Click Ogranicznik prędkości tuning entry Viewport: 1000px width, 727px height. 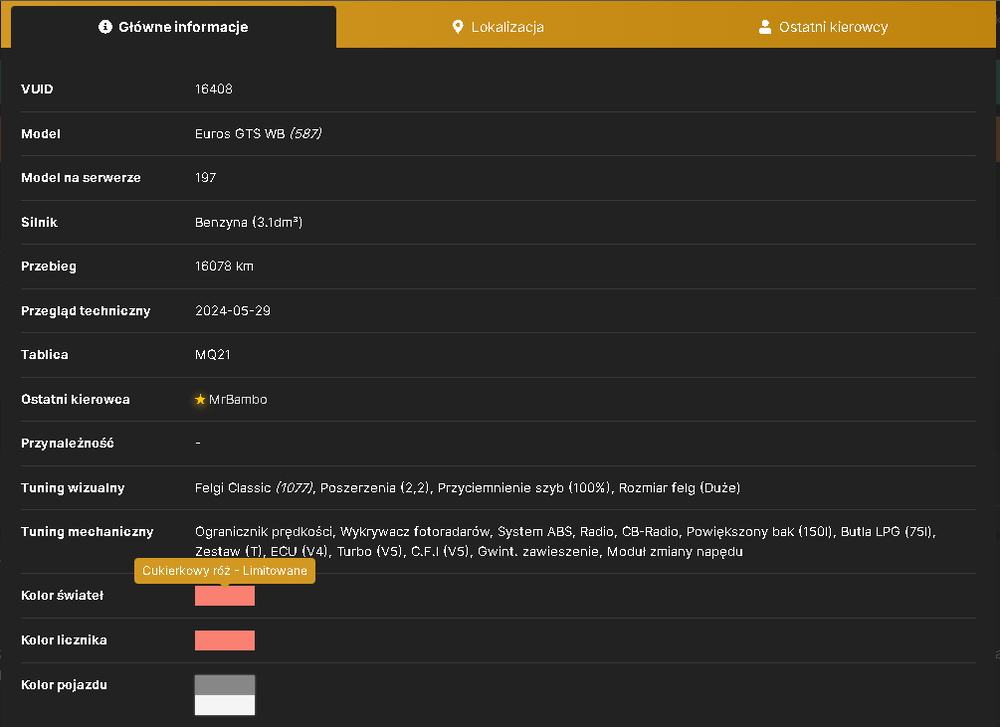tap(264, 532)
